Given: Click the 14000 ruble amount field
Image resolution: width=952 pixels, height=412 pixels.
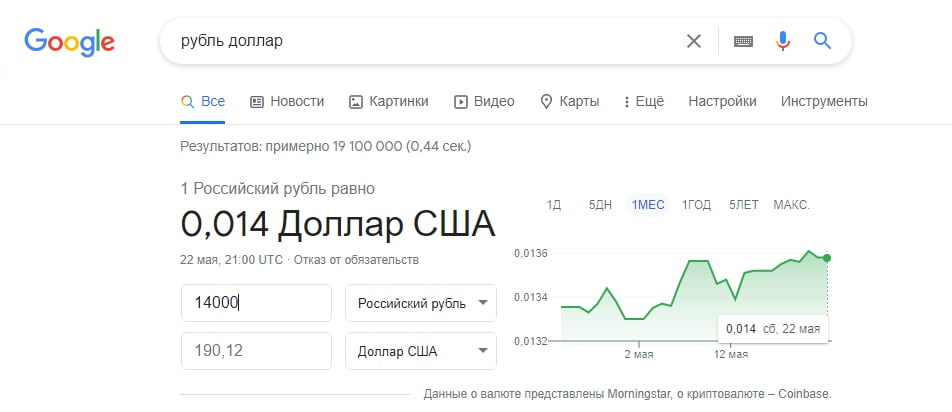Looking at the screenshot, I should [x=256, y=303].
